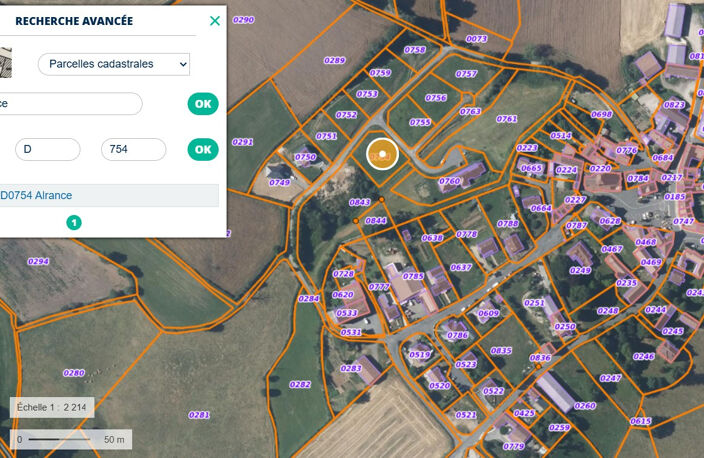704x458 pixels.
Task: Select parcel 0757 on the map
Action: tap(466, 74)
